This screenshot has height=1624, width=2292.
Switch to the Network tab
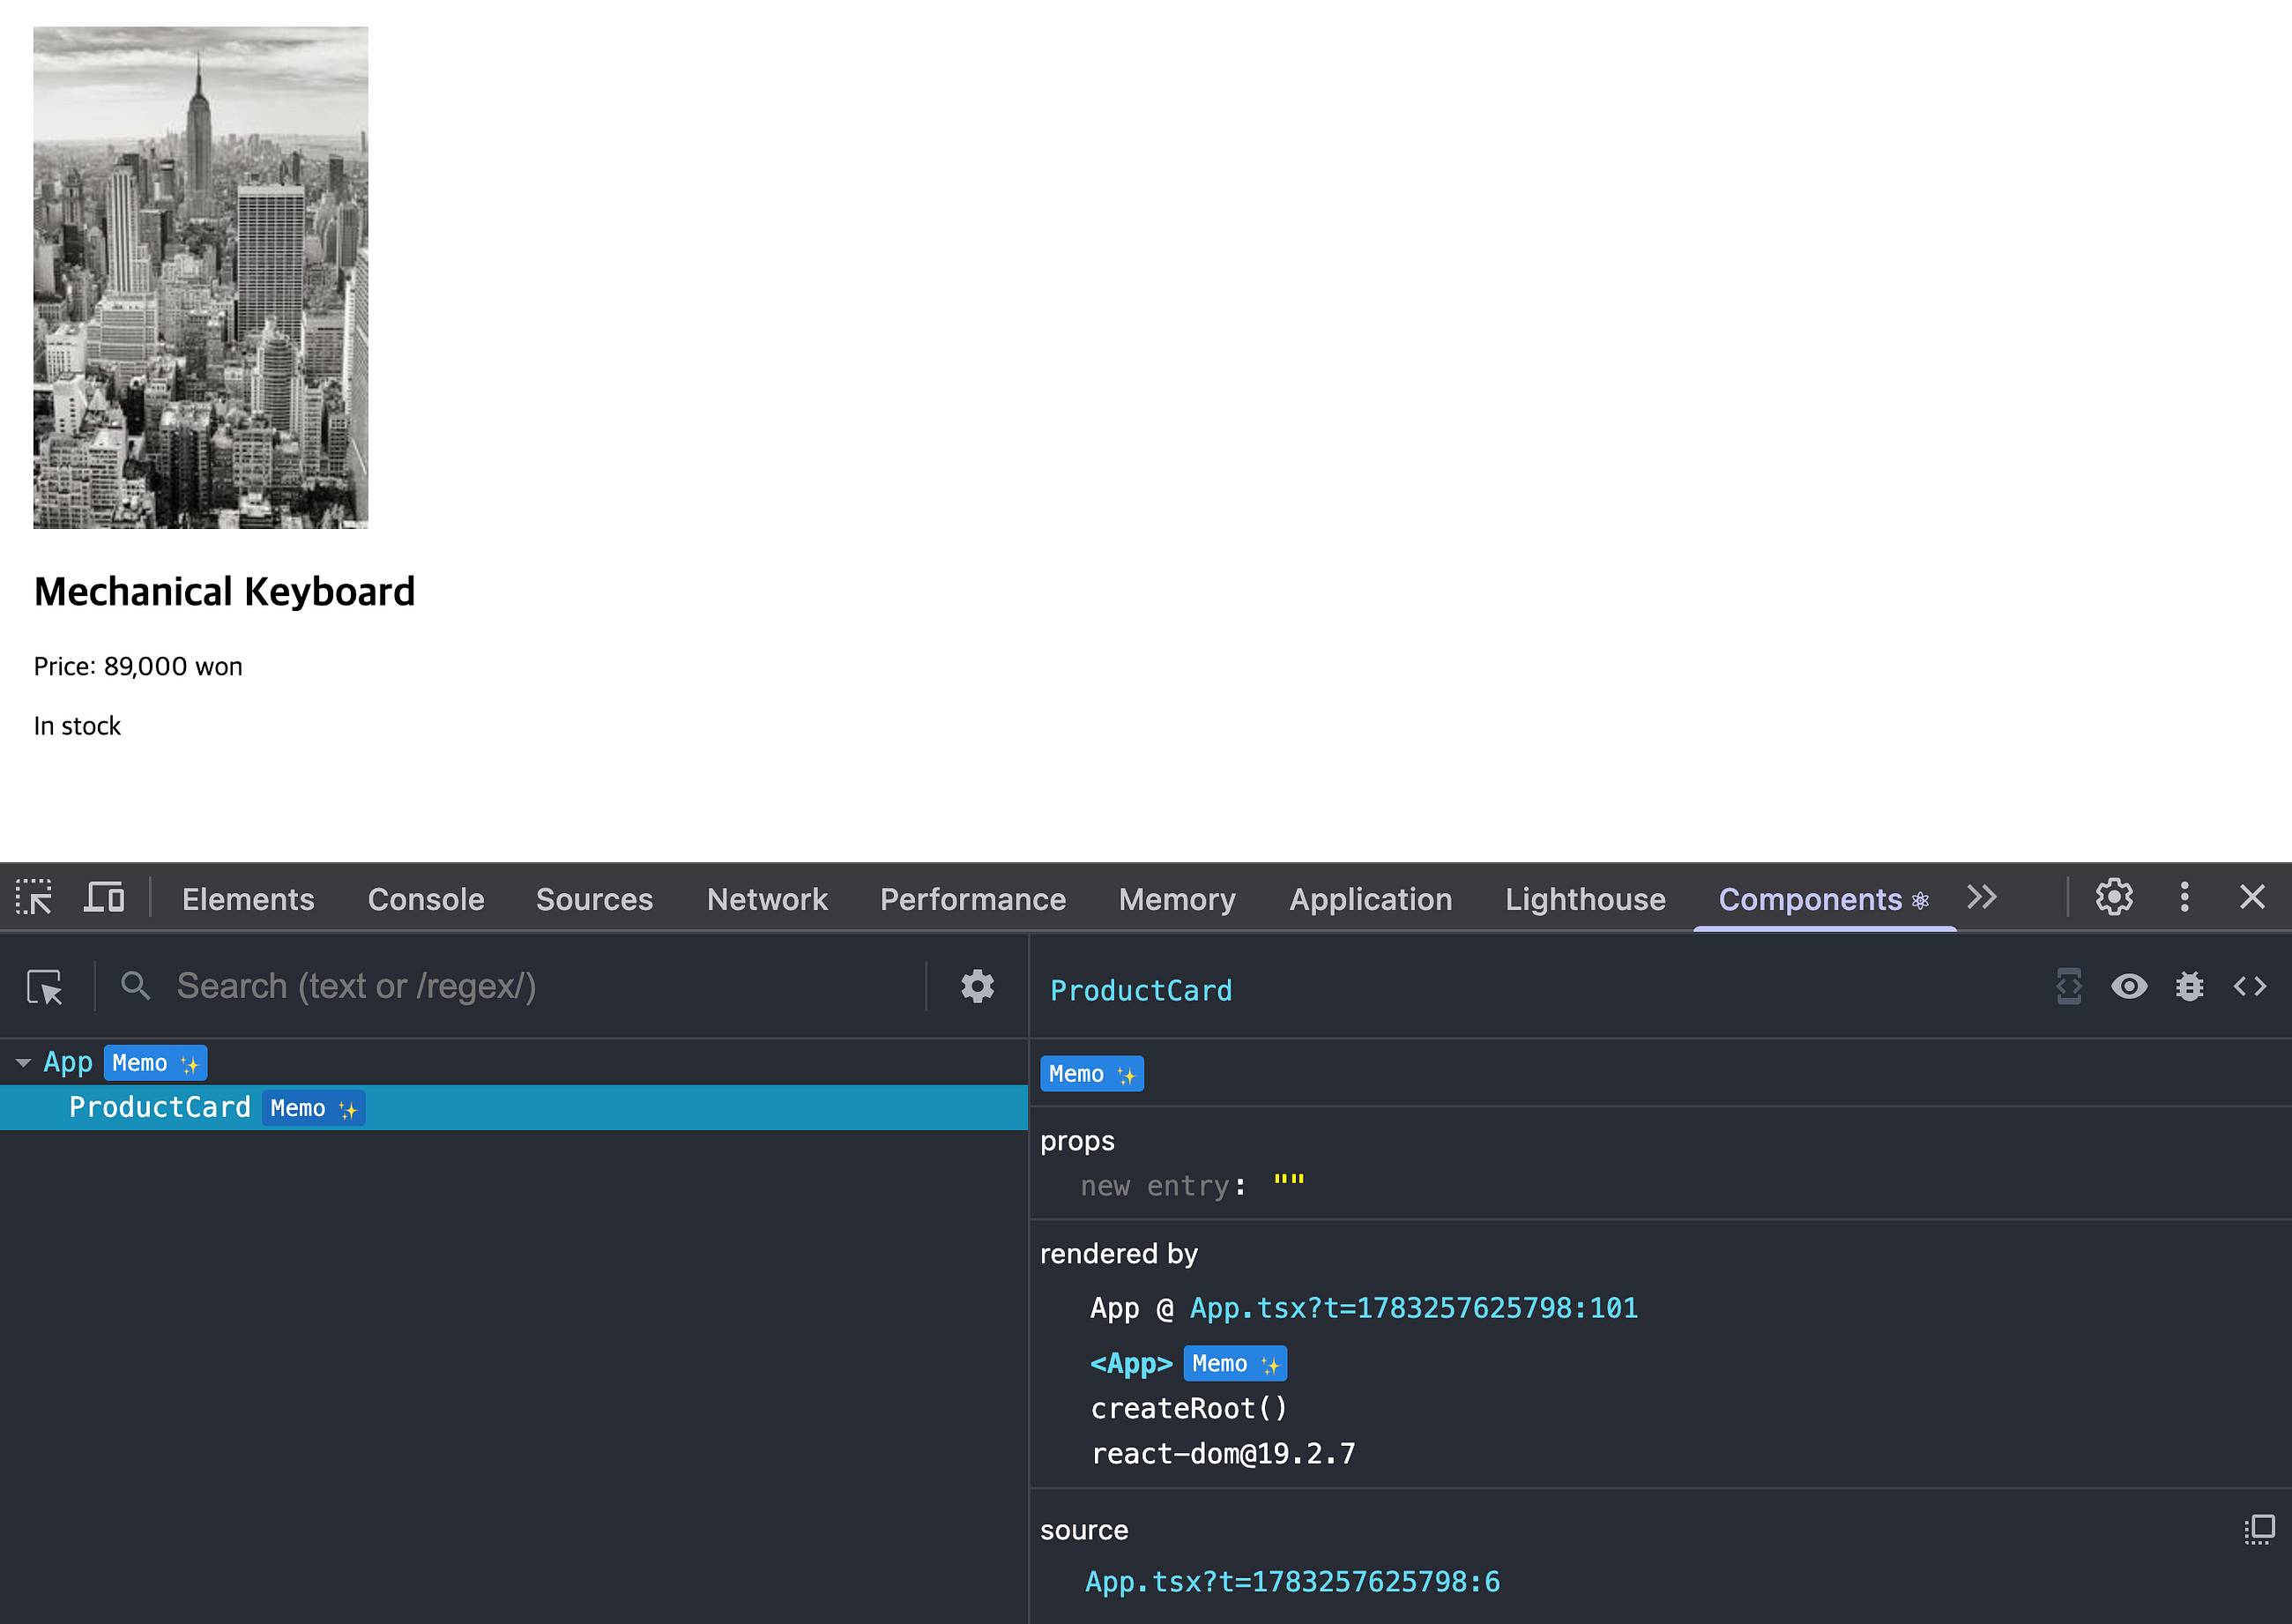(767, 899)
